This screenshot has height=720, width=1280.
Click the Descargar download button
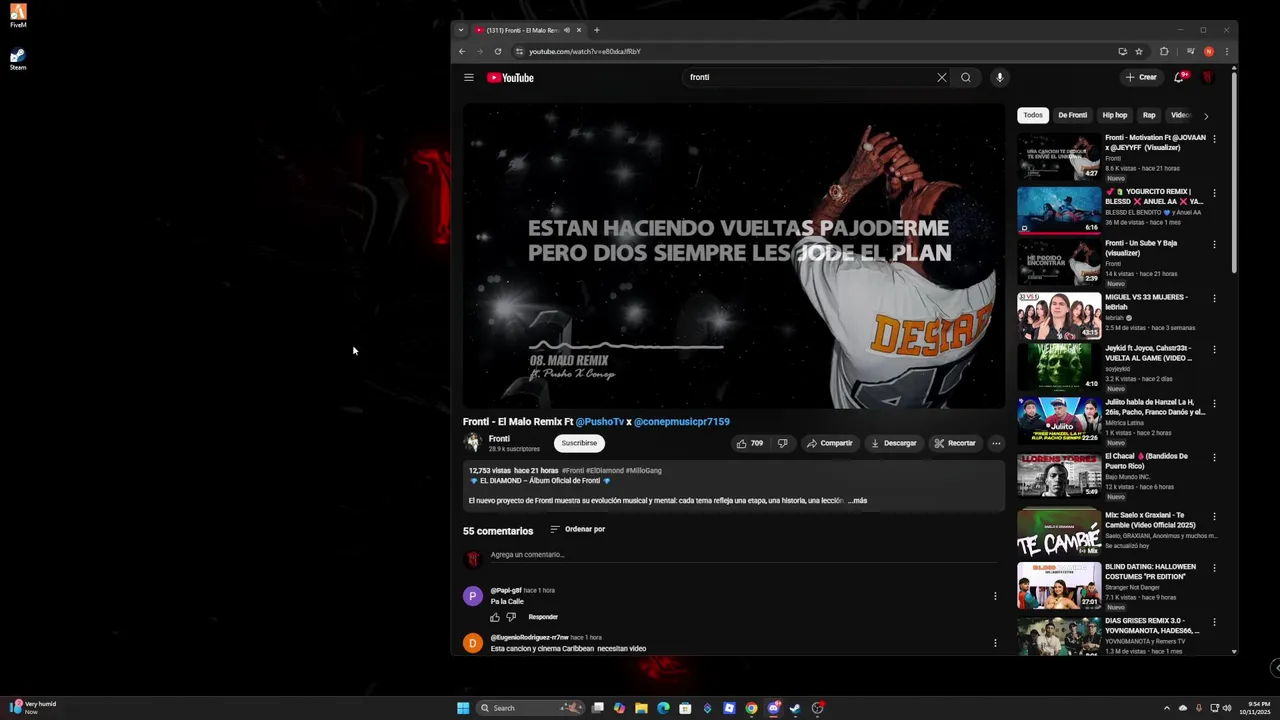click(894, 443)
